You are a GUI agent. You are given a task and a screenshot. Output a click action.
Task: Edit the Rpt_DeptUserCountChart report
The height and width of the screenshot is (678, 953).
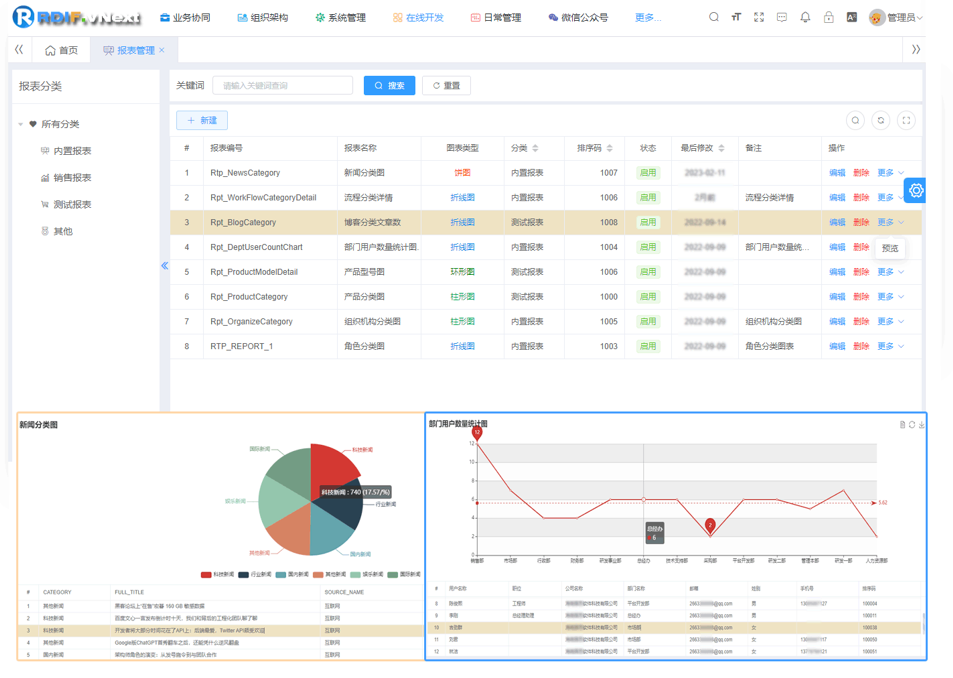click(837, 247)
